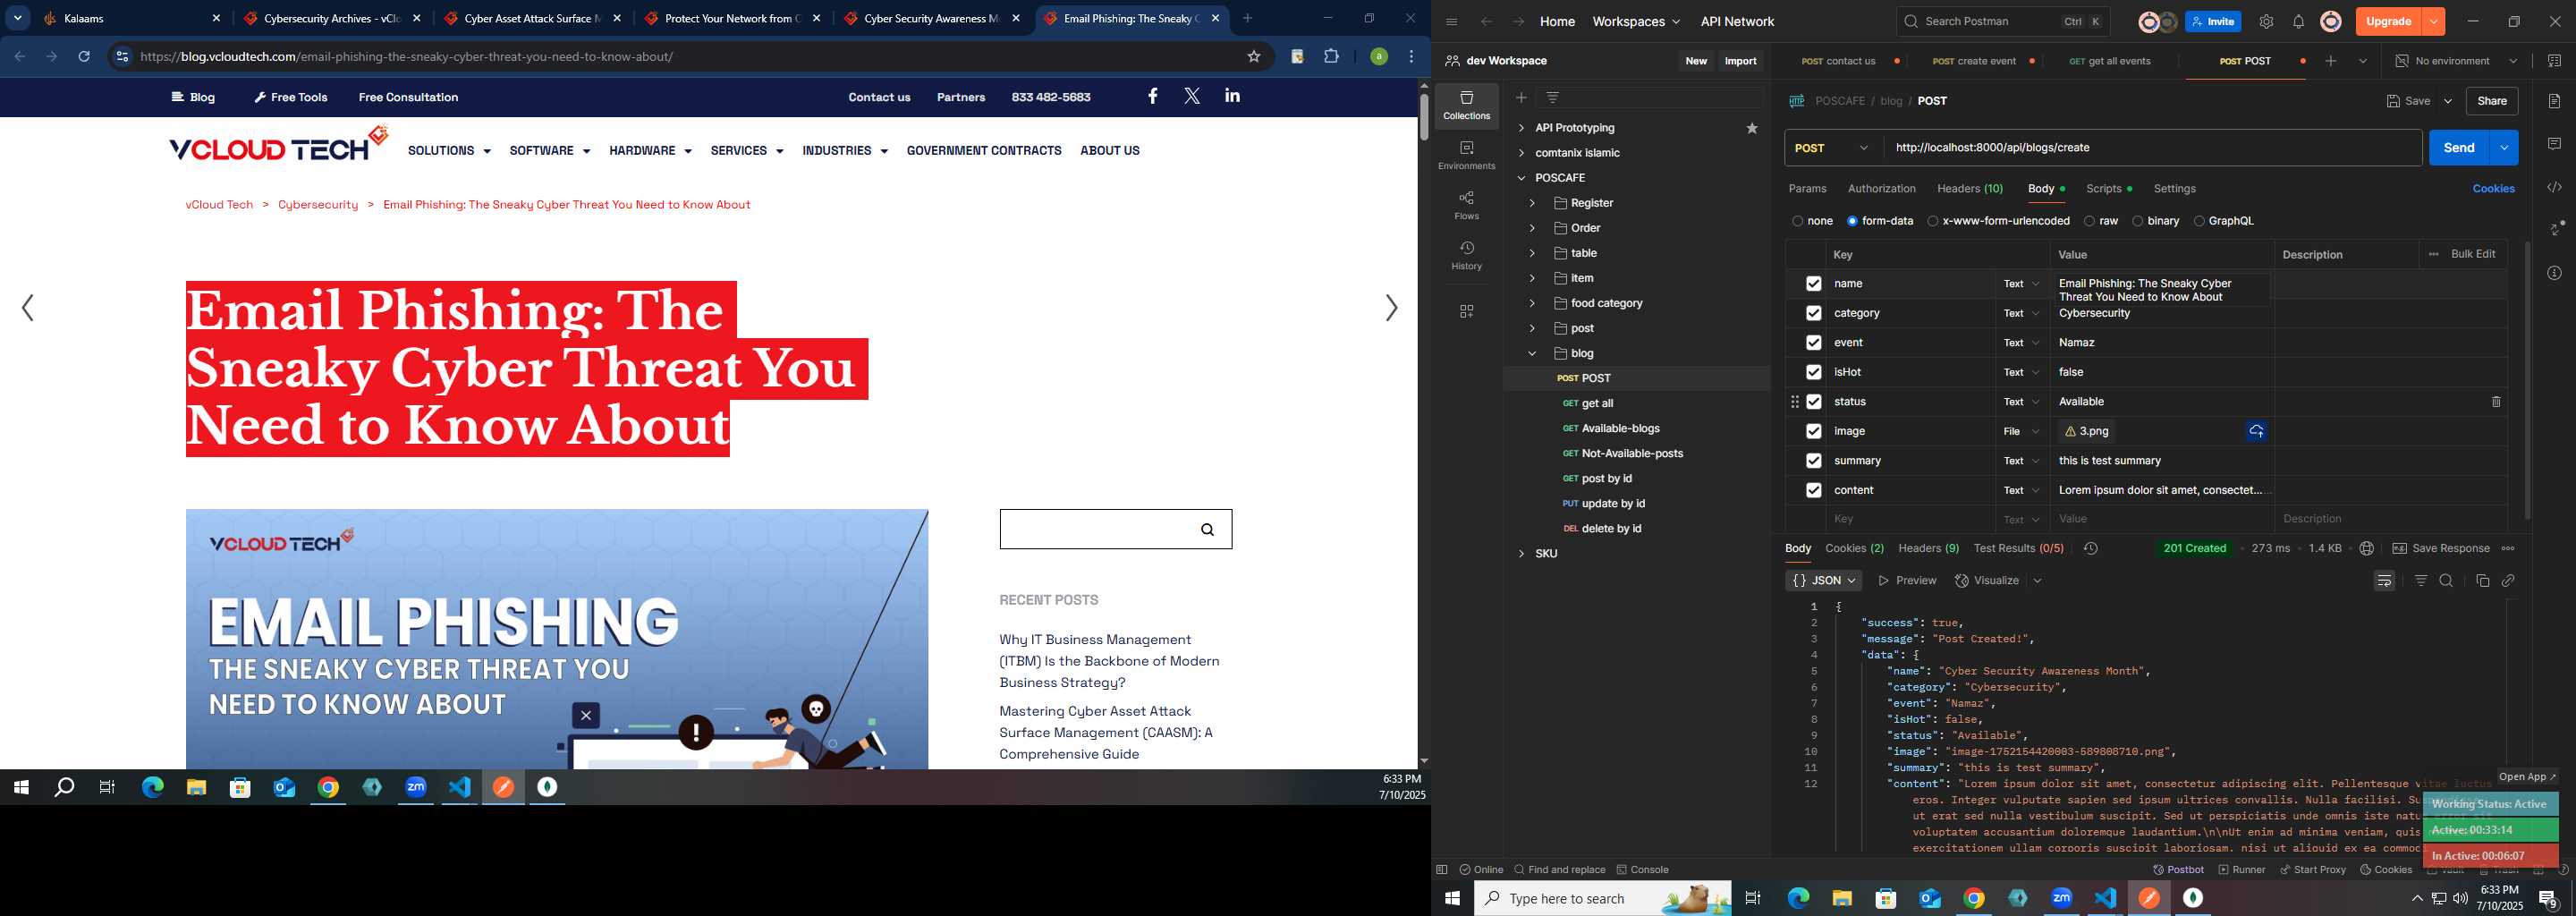The image size is (2576, 916).
Task: Uncheck the name key checkbox
Action: (x=1813, y=284)
